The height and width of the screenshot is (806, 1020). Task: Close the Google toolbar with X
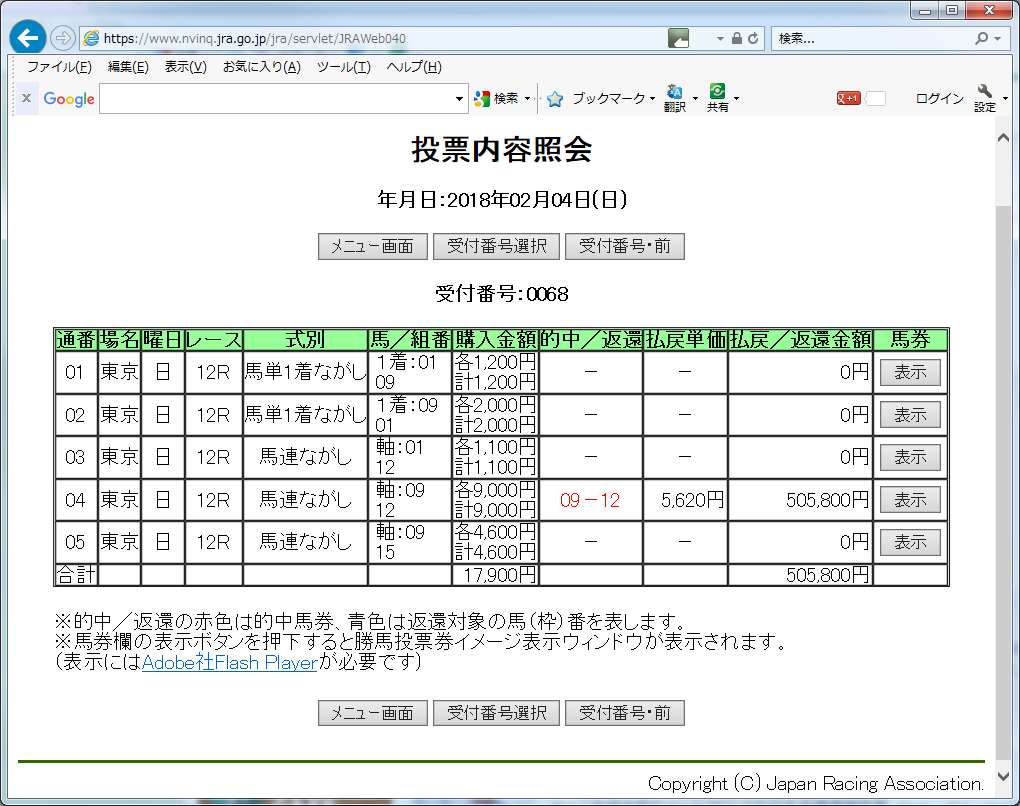point(27,98)
